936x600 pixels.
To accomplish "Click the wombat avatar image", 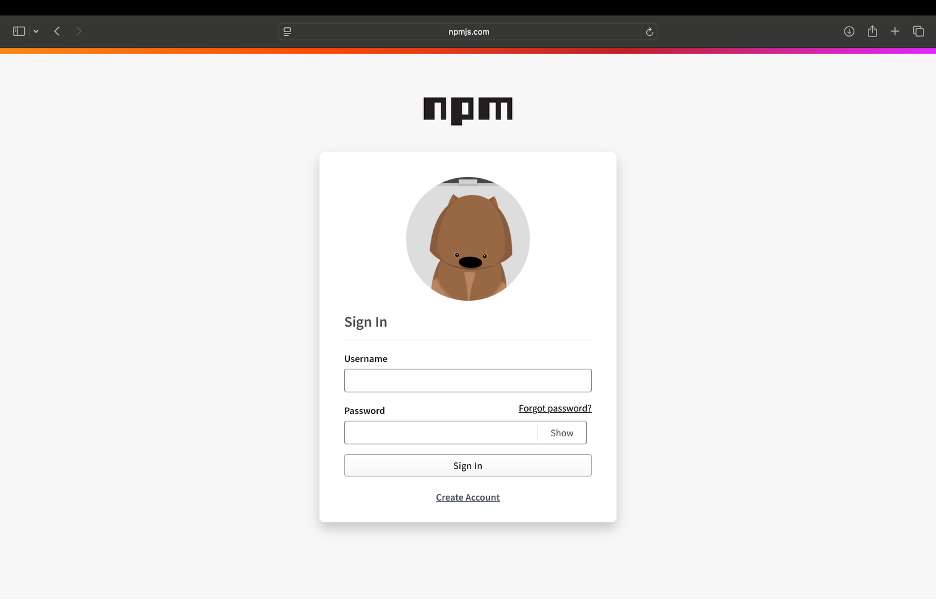I will coord(467,239).
